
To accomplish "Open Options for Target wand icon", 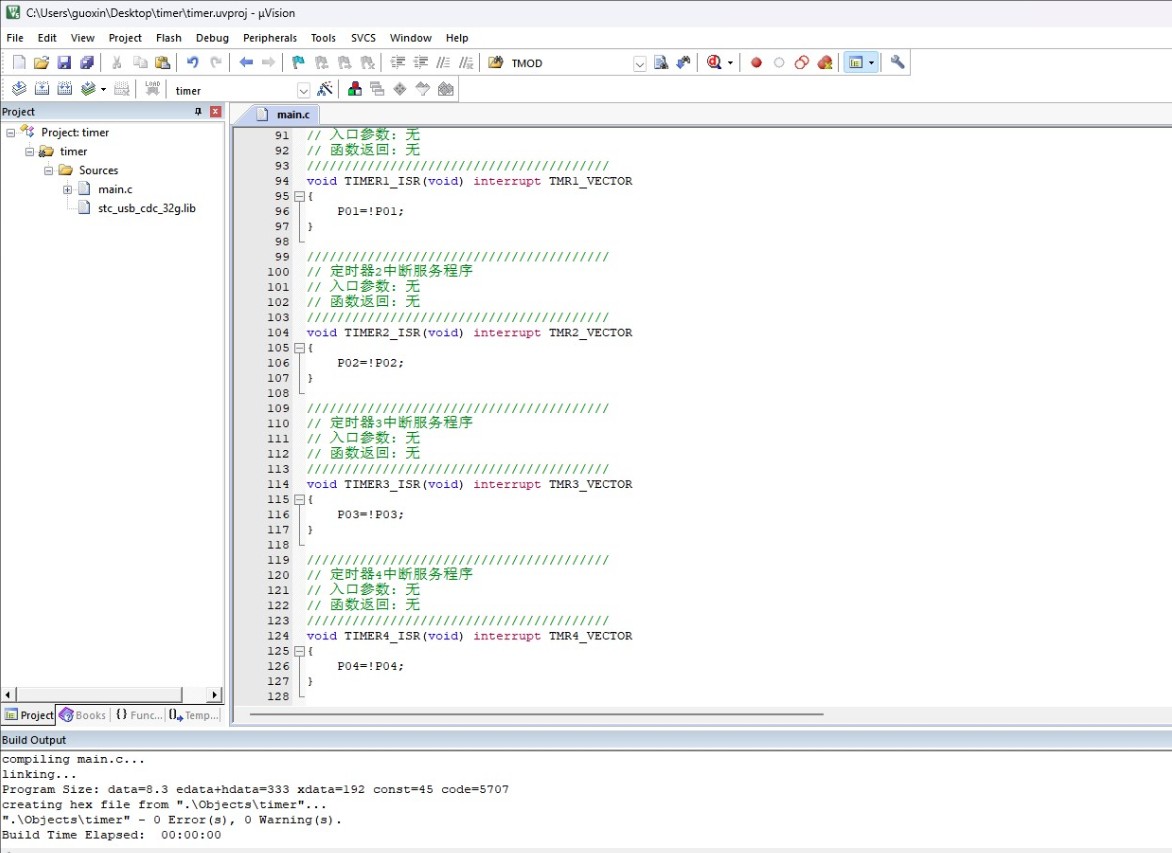I will (324, 89).
